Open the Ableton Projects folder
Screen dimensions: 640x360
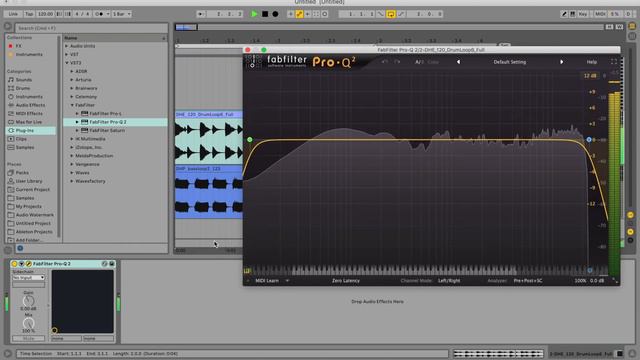(x=34, y=232)
